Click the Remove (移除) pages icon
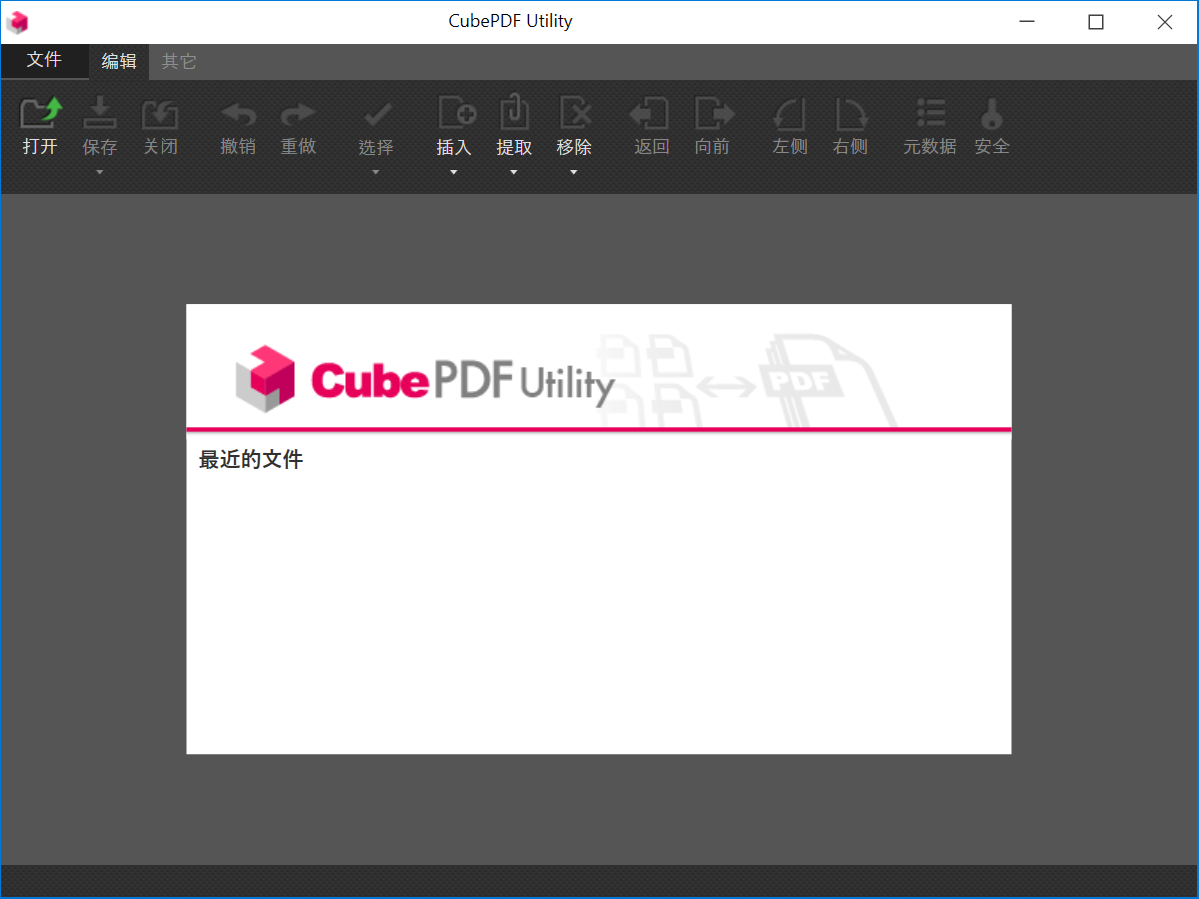The width and height of the screenshot is (1199, 899). coord(574,125)
